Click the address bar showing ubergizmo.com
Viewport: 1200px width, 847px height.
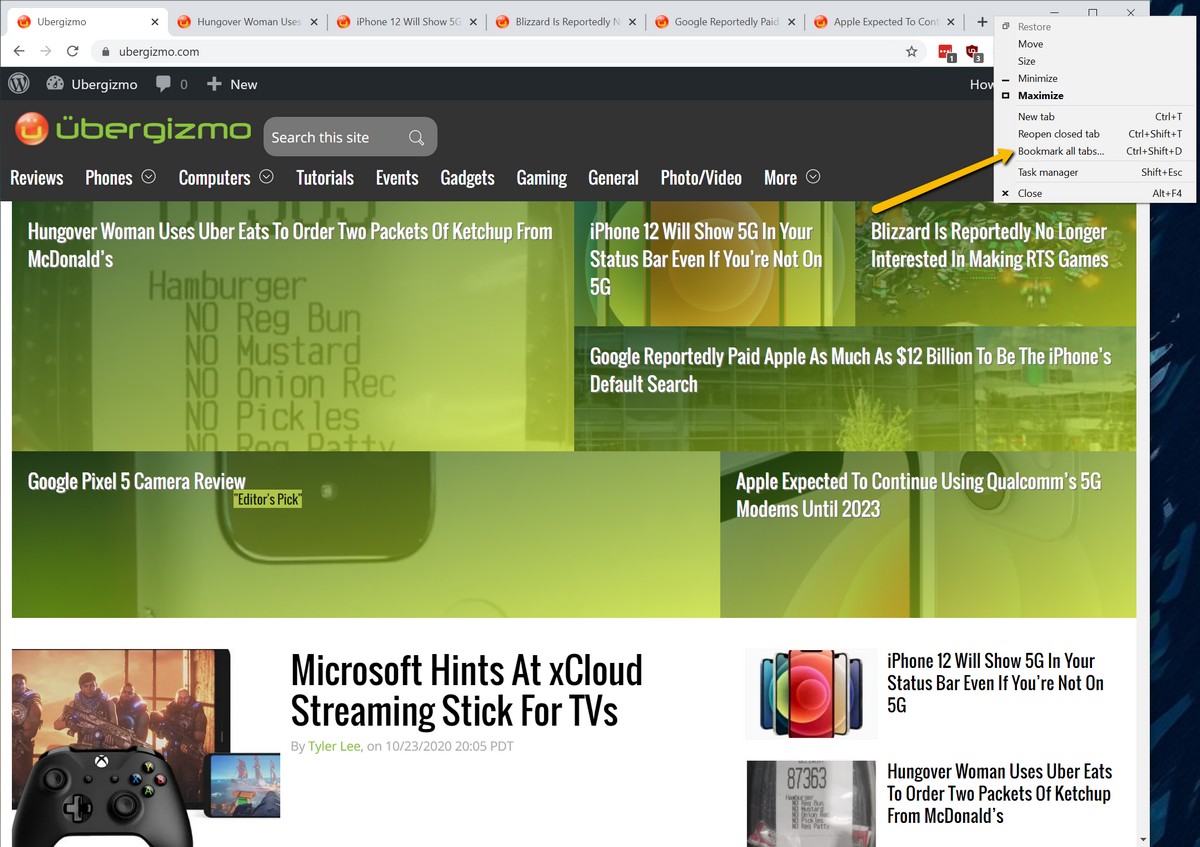pyautogui.click(x=500, y=51)
